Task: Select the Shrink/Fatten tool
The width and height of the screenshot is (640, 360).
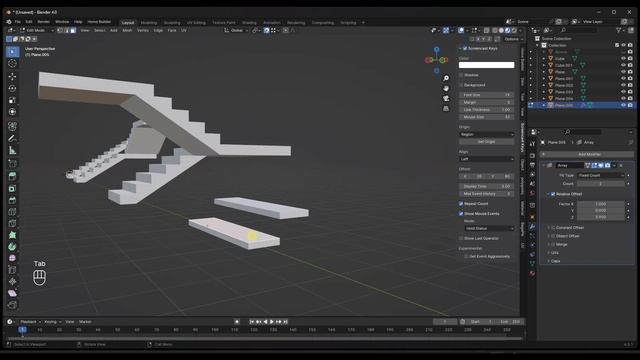Action: coord(12,282)
